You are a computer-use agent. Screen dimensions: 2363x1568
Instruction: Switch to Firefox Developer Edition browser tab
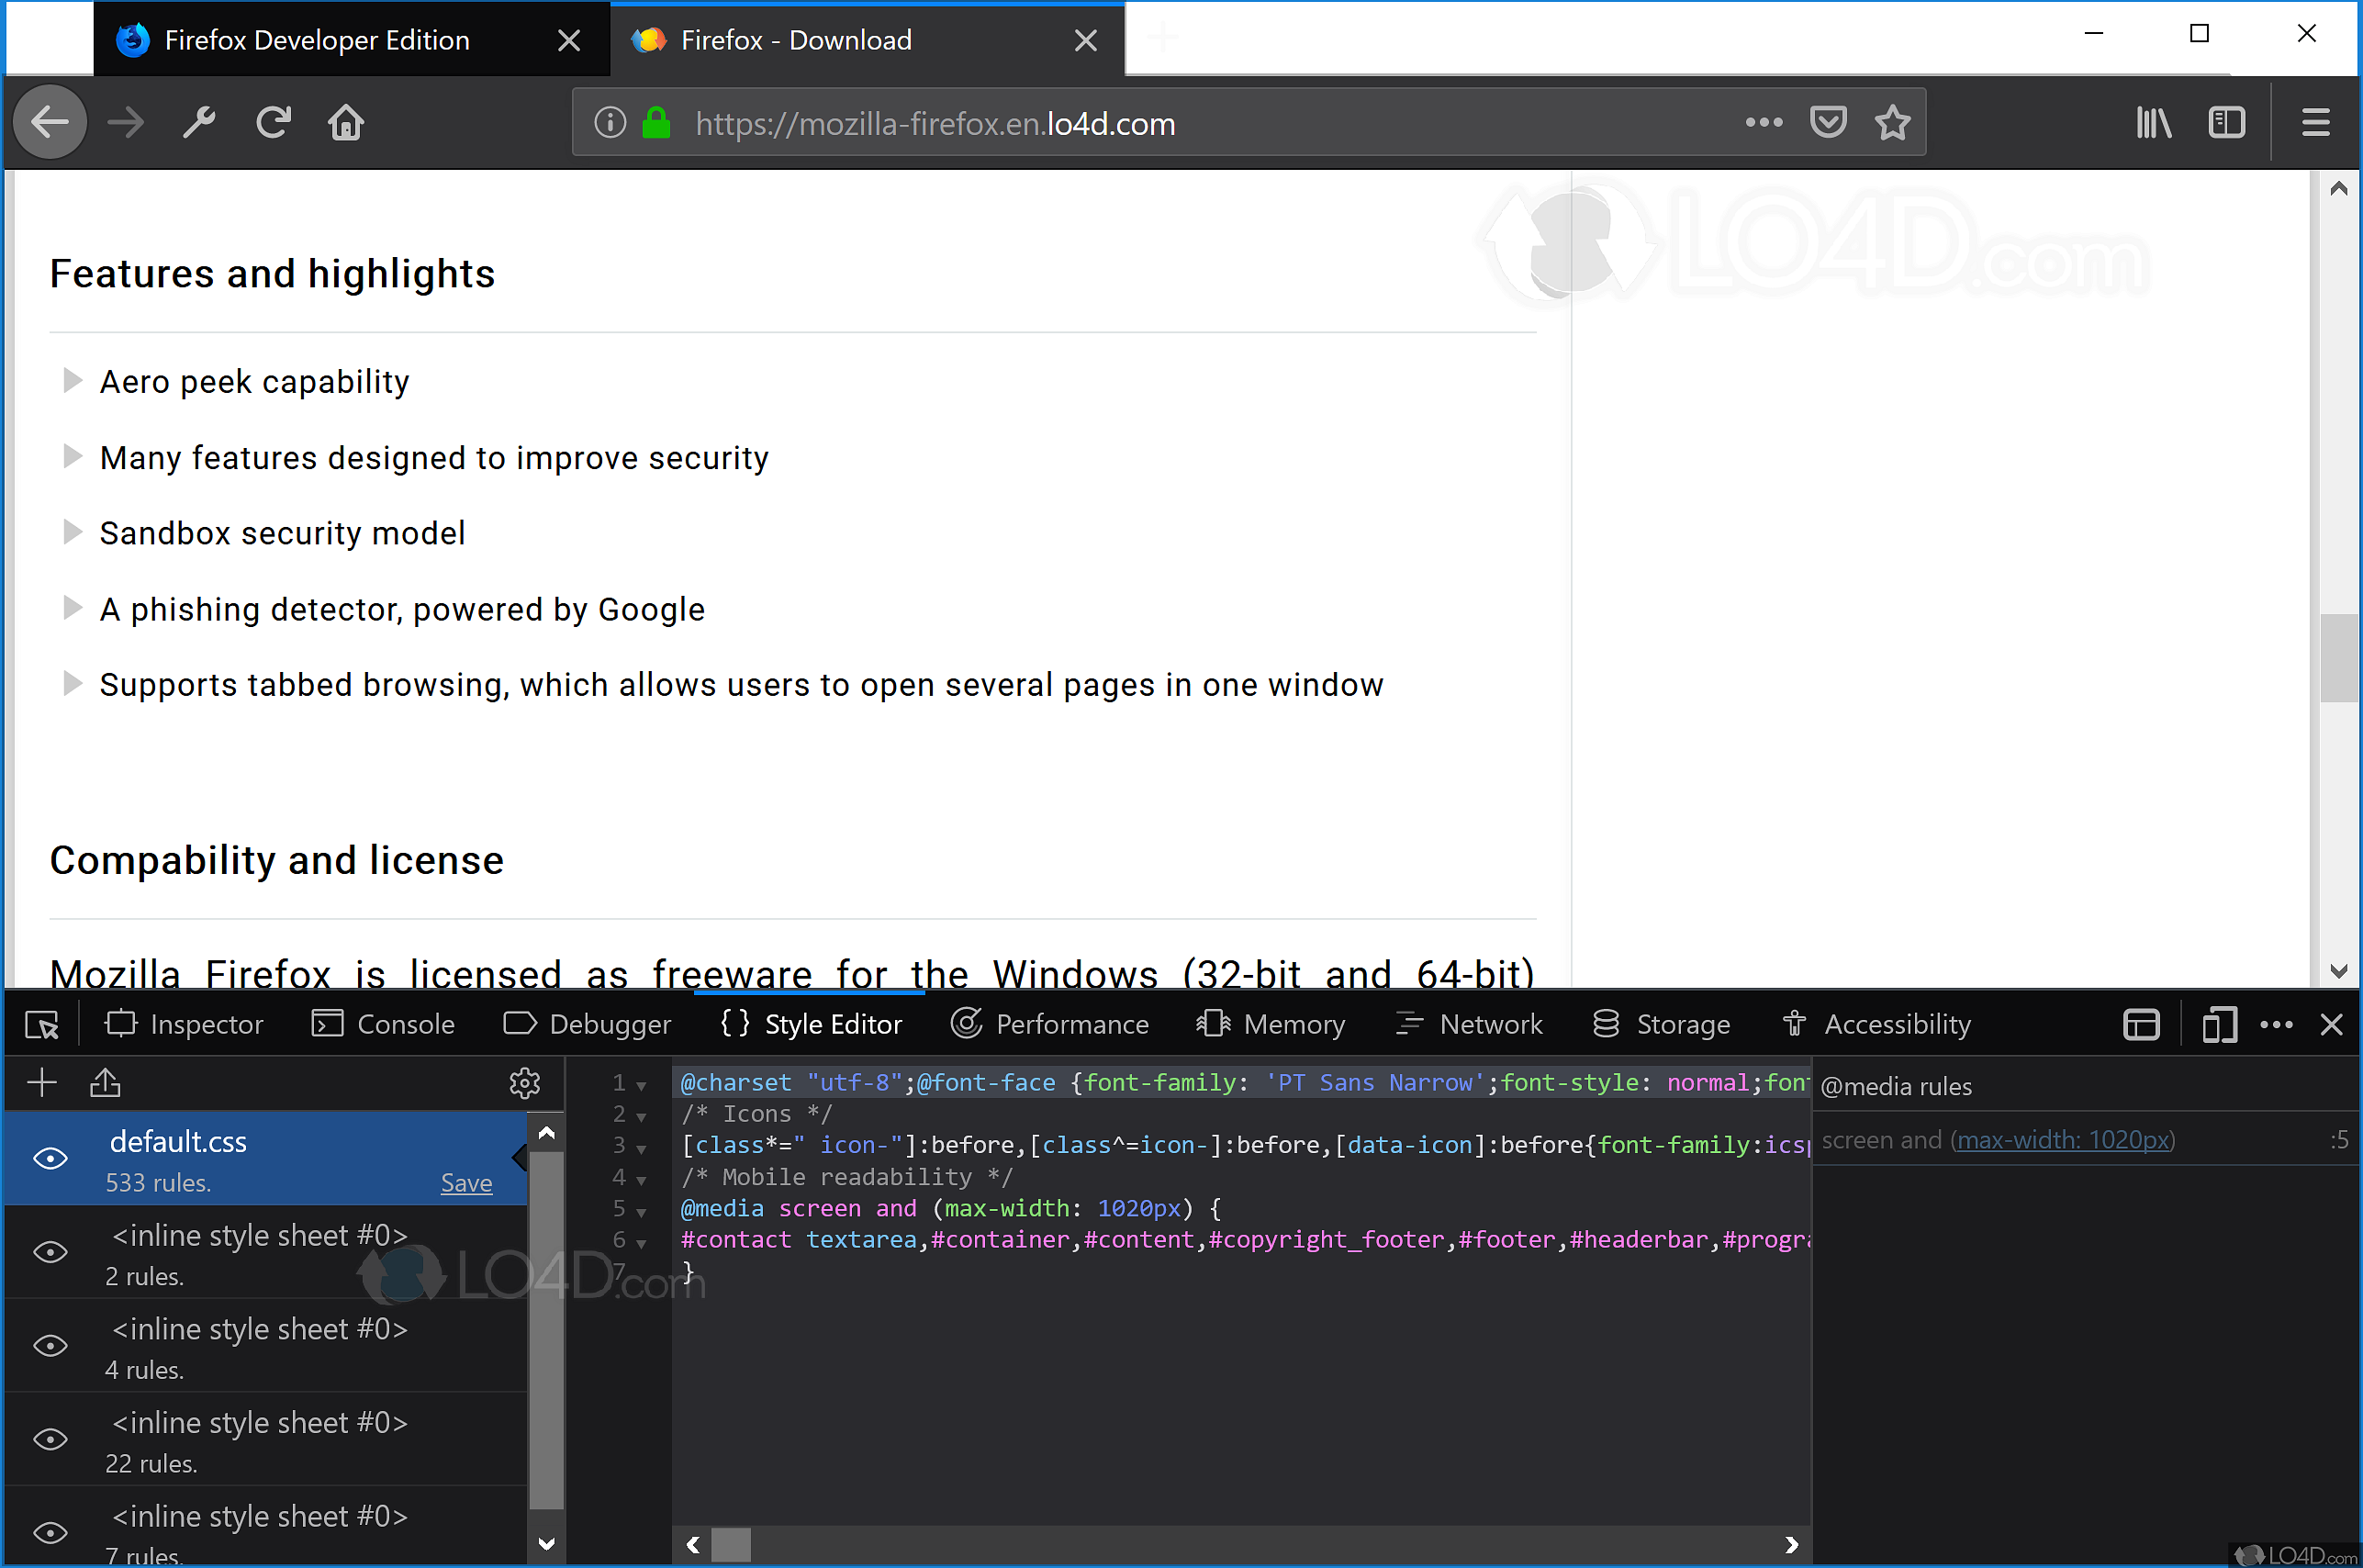coord(317,40)
